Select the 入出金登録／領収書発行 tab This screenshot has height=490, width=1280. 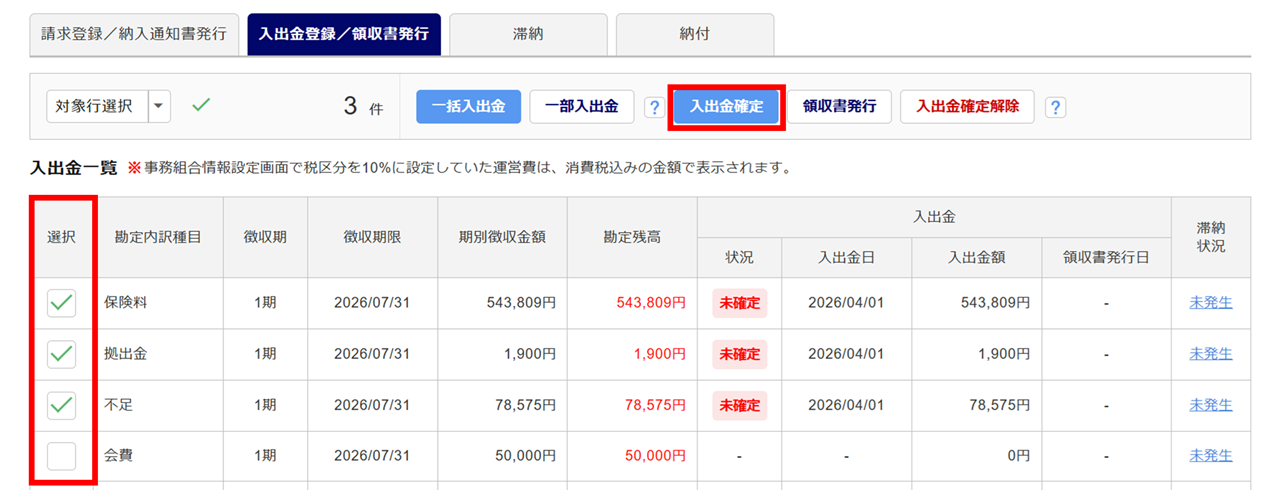pyautogui.click(x=343, y=34)
